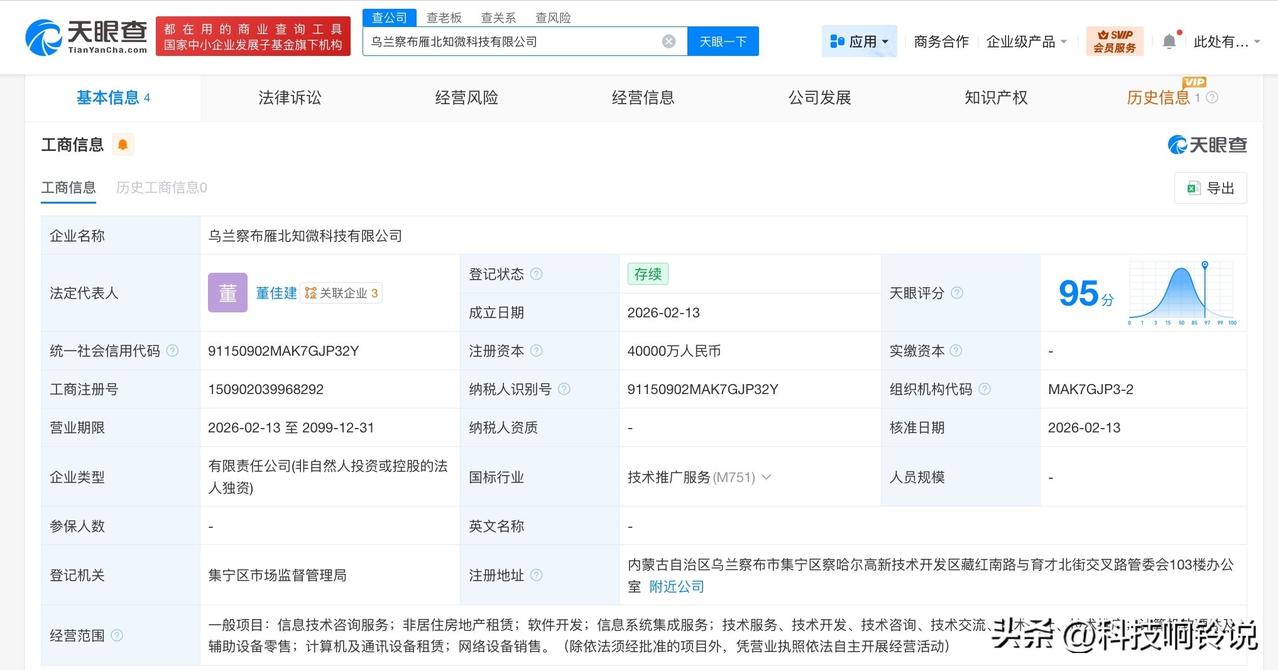Click organization code MAK7GJP3-2
This screenshot has height=670, width=1278.
pyautogui.click(x=1091, y=389)
